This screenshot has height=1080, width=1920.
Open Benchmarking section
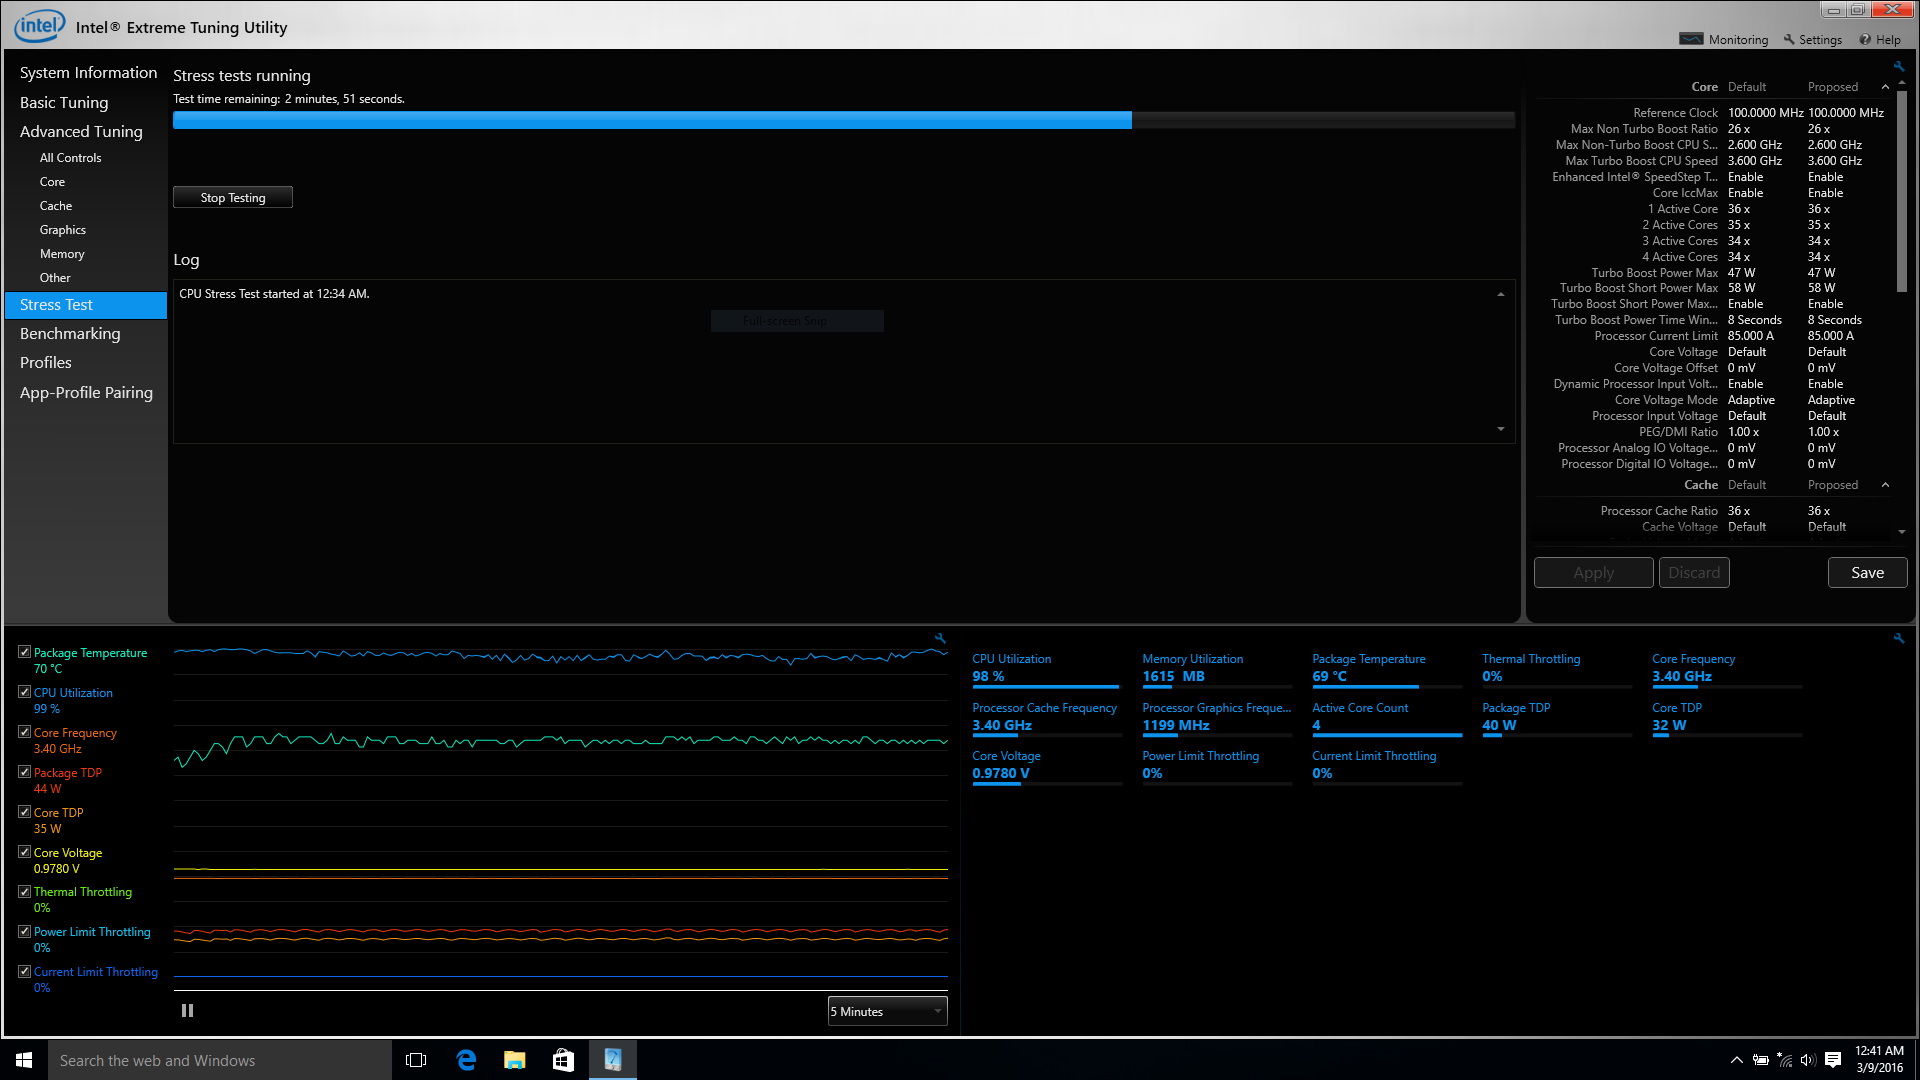pyautogui.click(x=70, y=333)
